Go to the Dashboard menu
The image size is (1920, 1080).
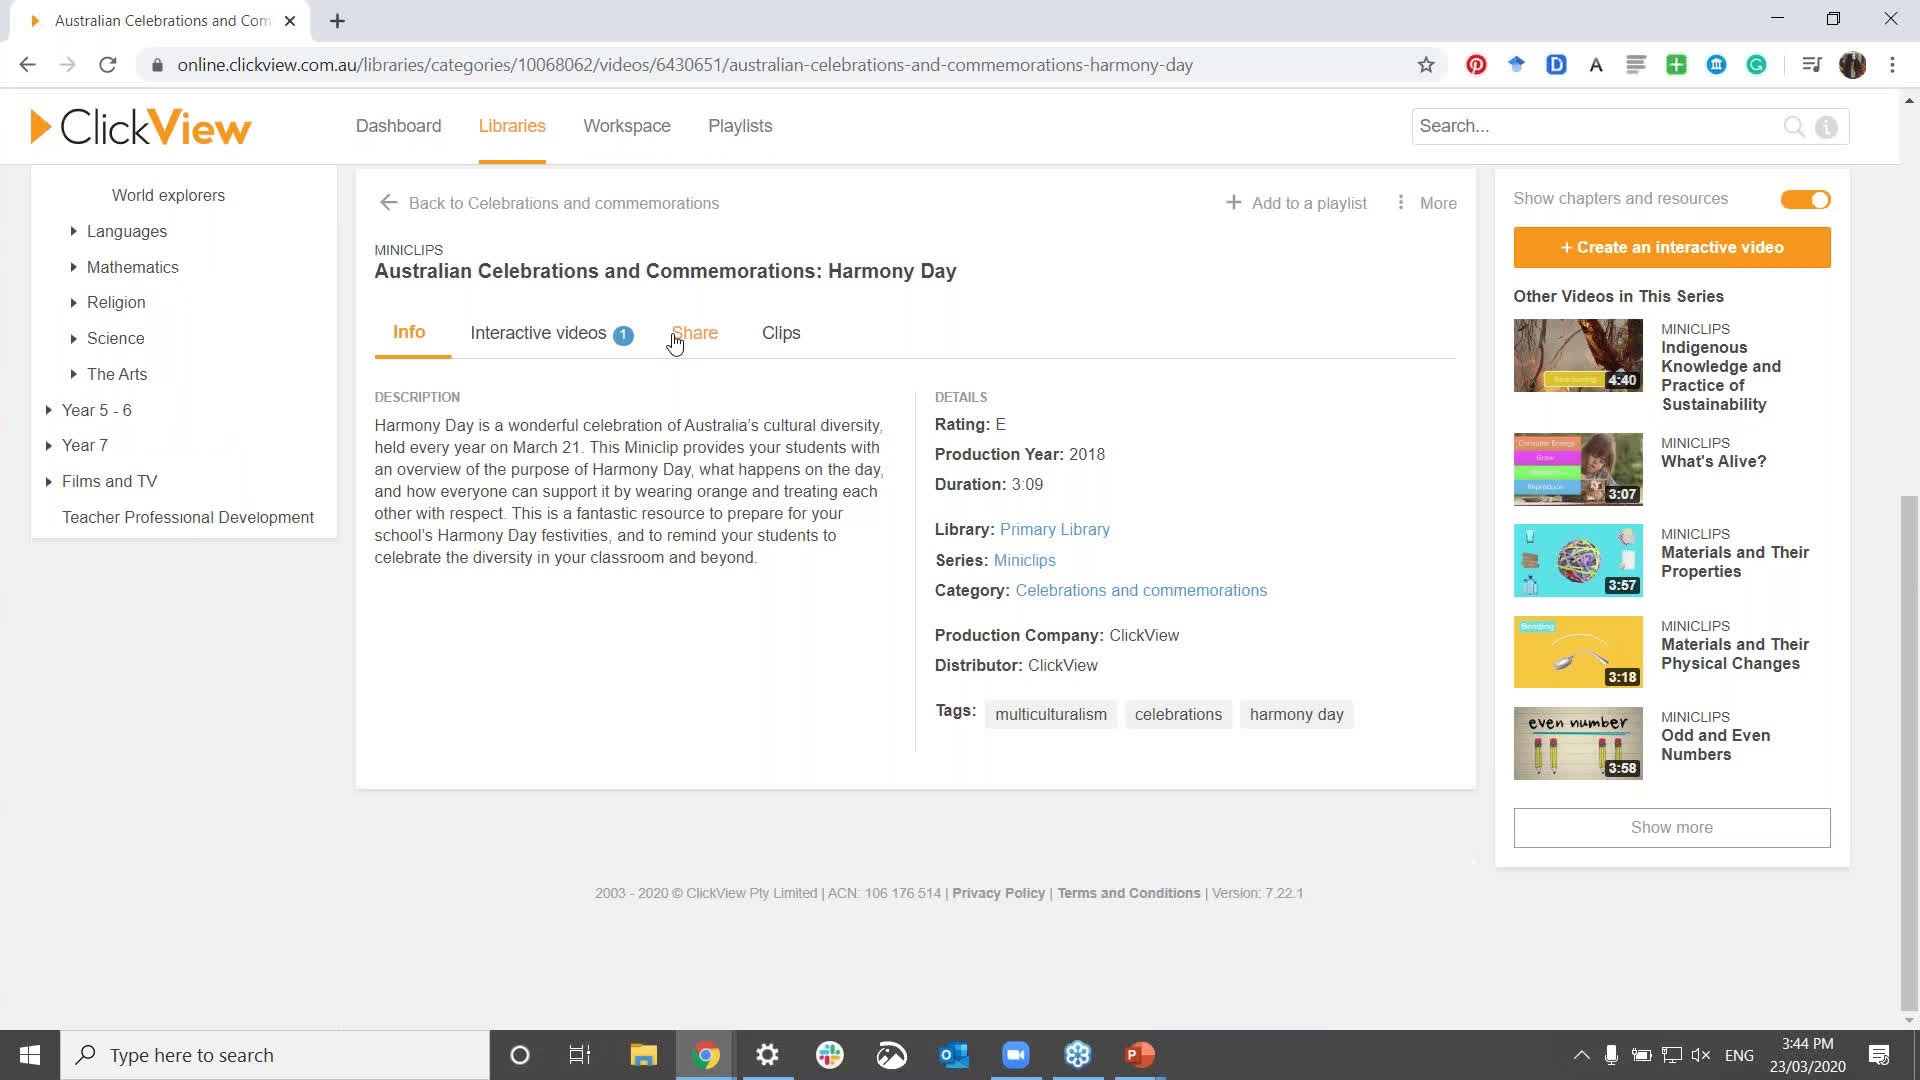(x=398, y=126)
